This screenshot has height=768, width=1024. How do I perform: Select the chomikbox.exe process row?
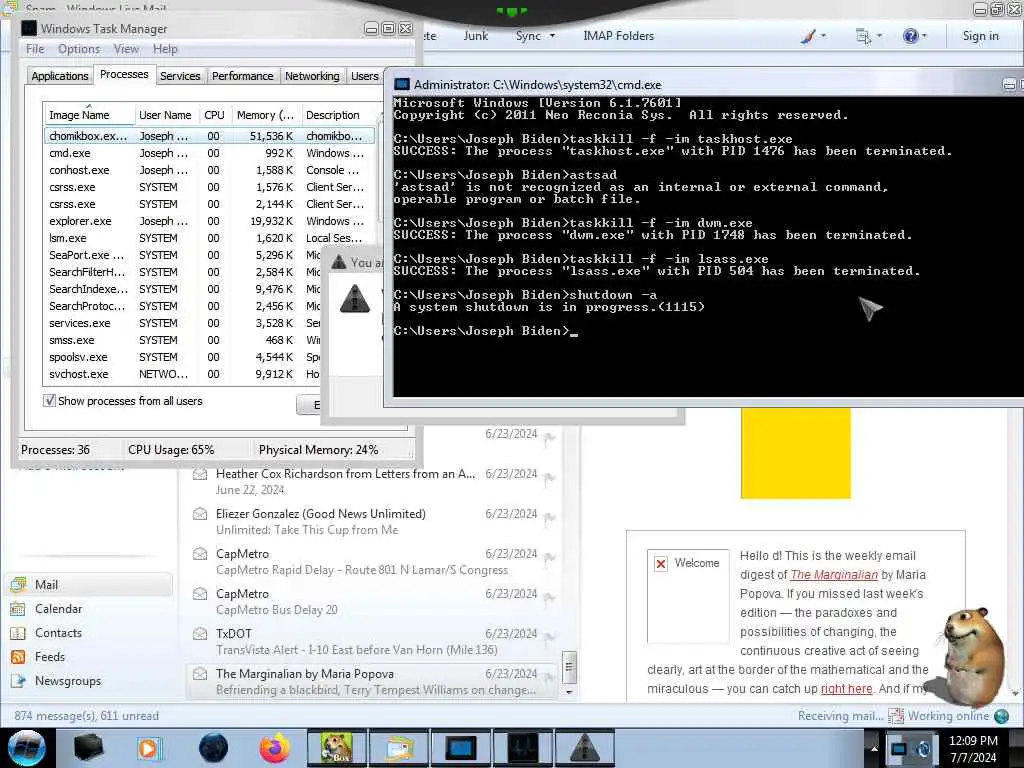209,136
